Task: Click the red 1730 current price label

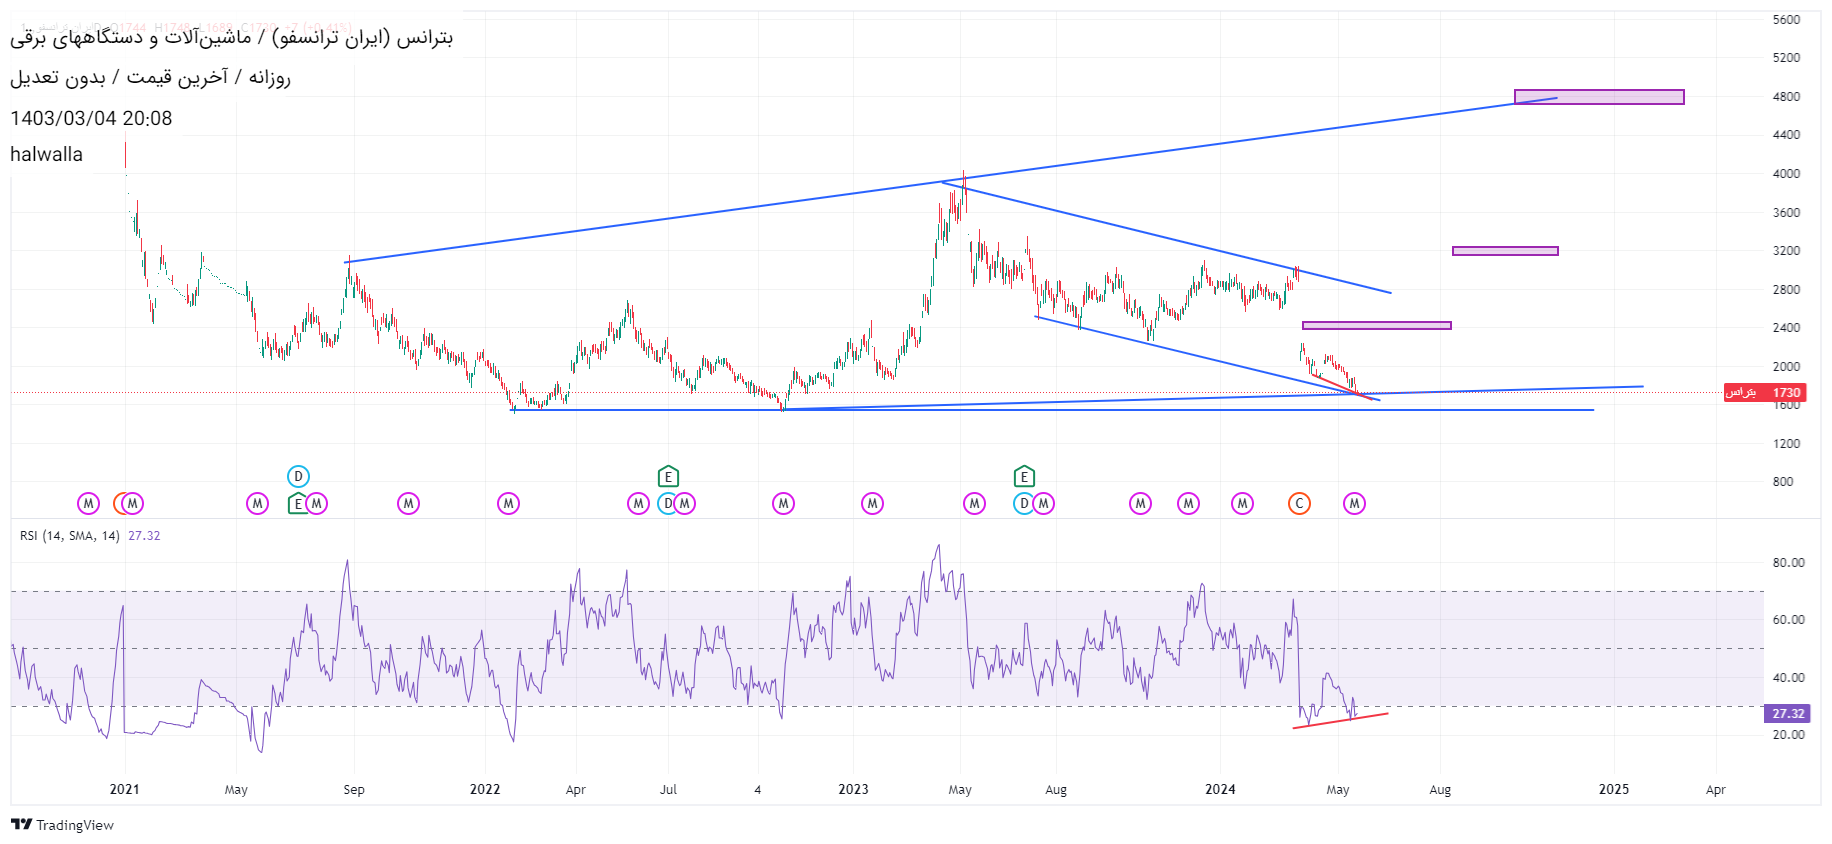Action: pyautogui.click(x=1765, y=393)
